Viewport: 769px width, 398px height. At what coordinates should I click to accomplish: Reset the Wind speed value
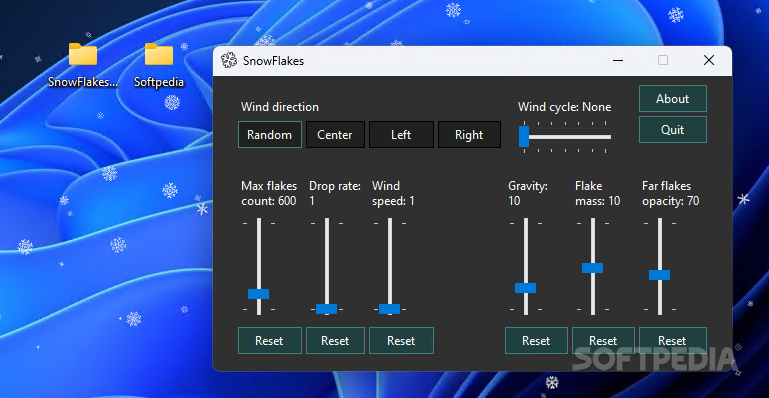401,341
